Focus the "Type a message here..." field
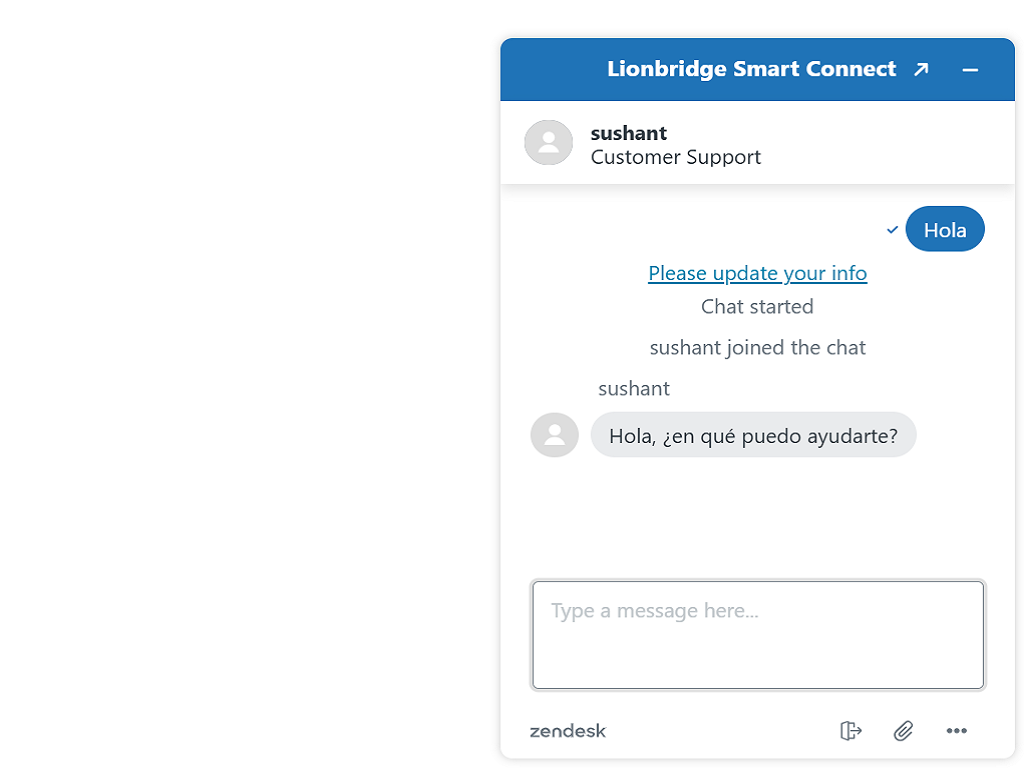This screenshot has width=1024, height=768. click(x=757, y=635)
